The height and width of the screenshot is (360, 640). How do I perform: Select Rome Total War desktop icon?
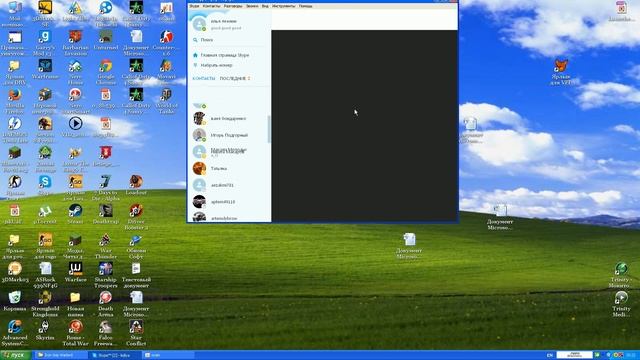[76, 333]
